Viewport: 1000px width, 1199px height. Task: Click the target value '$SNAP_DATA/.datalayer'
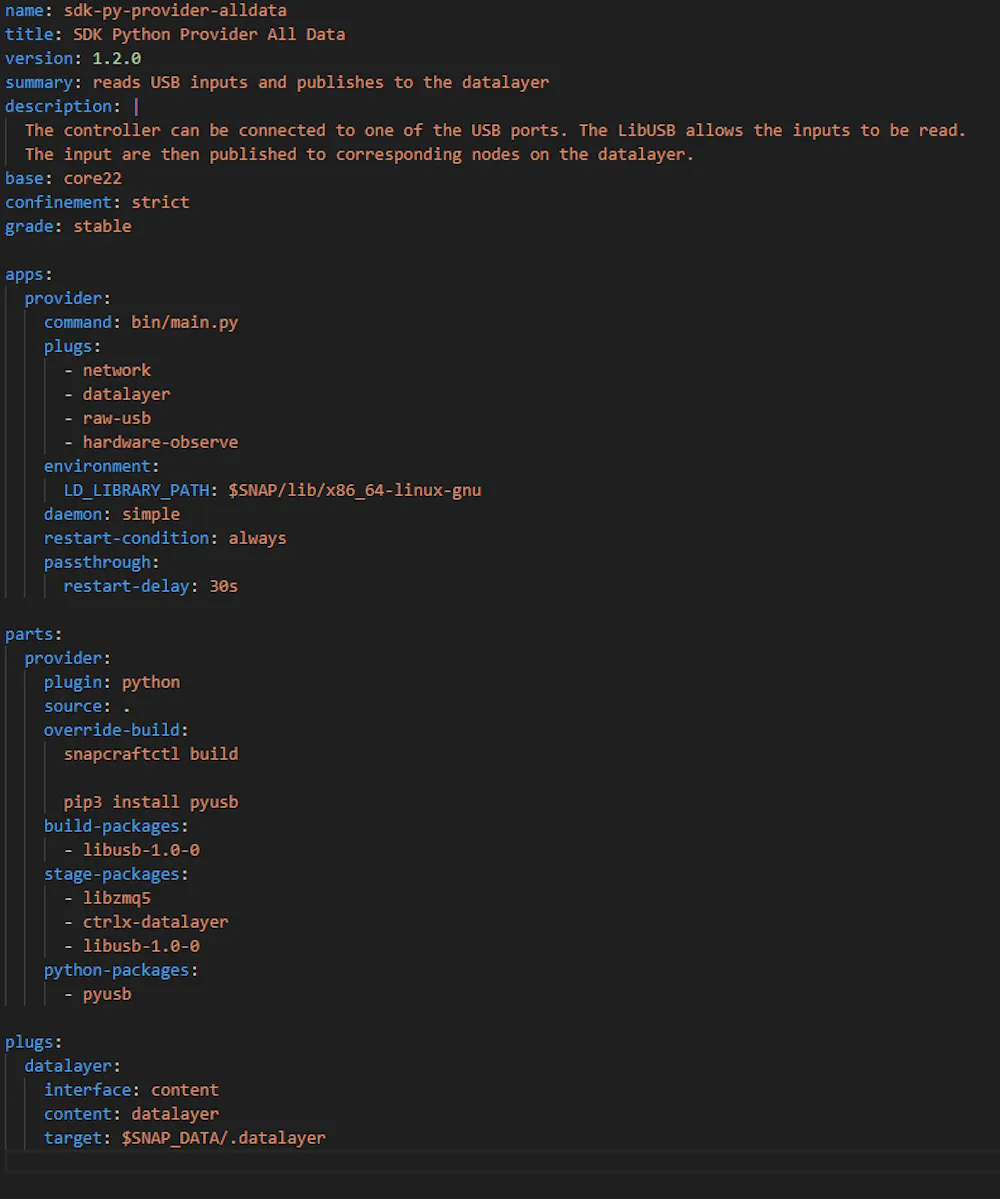(224, 1138)
